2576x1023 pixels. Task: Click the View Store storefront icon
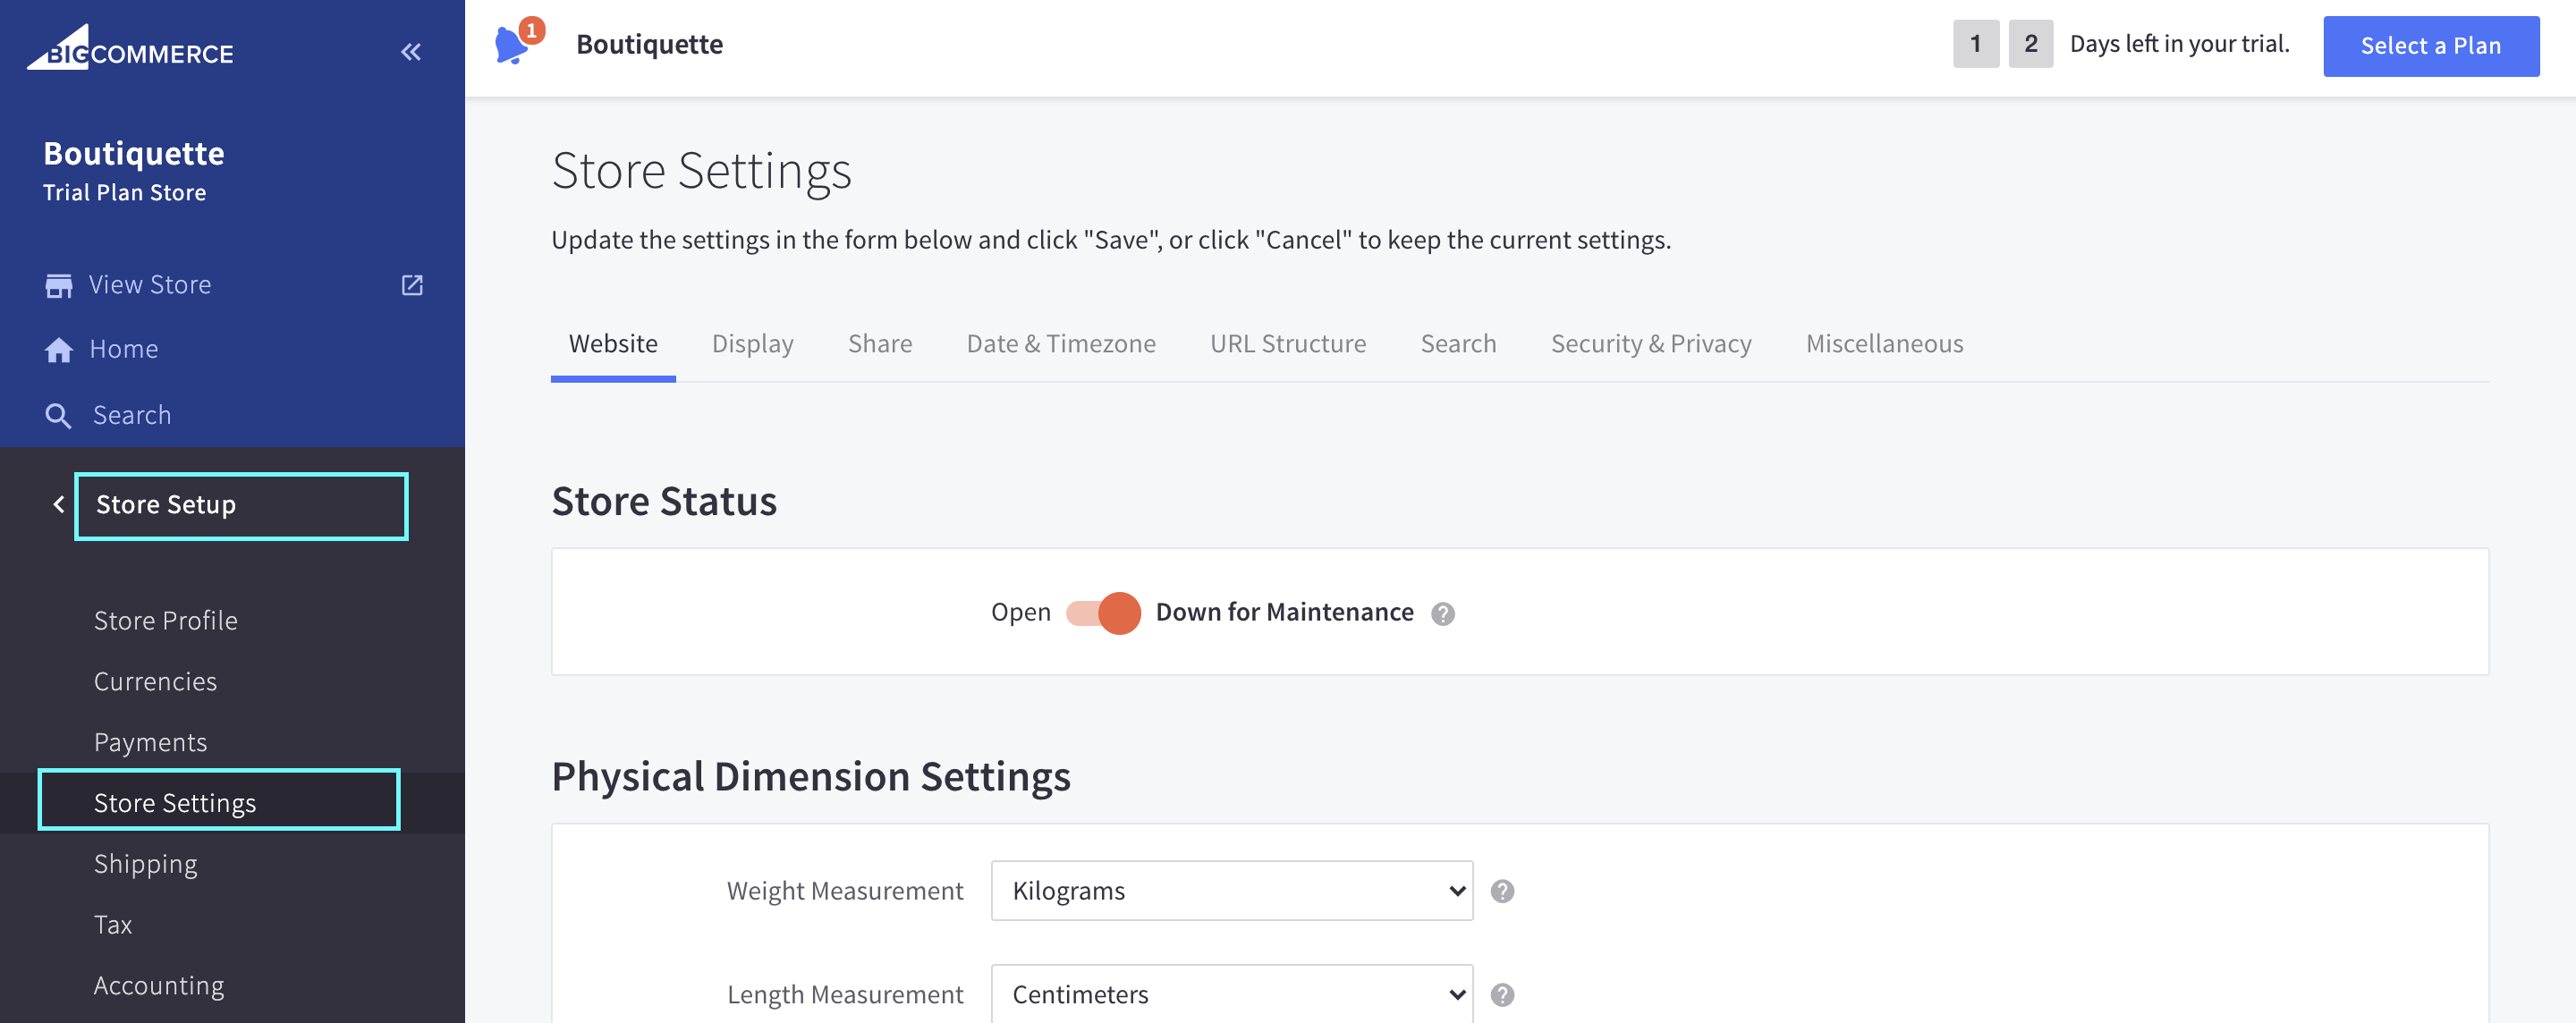59,286
